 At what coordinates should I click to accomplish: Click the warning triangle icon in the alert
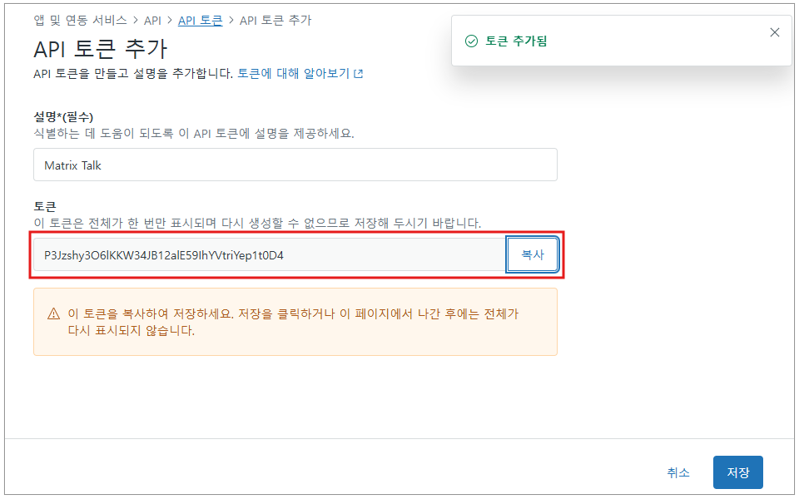53,314
